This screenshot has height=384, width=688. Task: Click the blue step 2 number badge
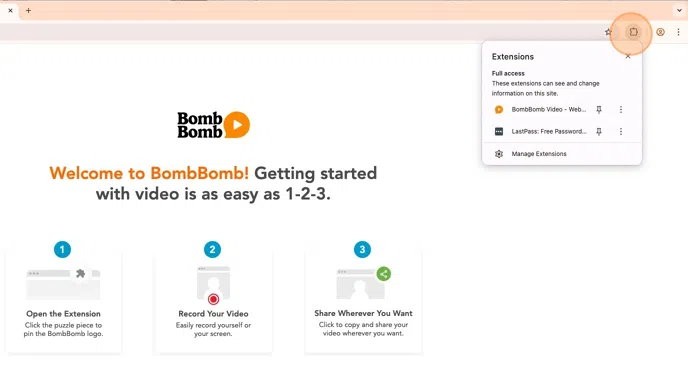click(212, 250)
